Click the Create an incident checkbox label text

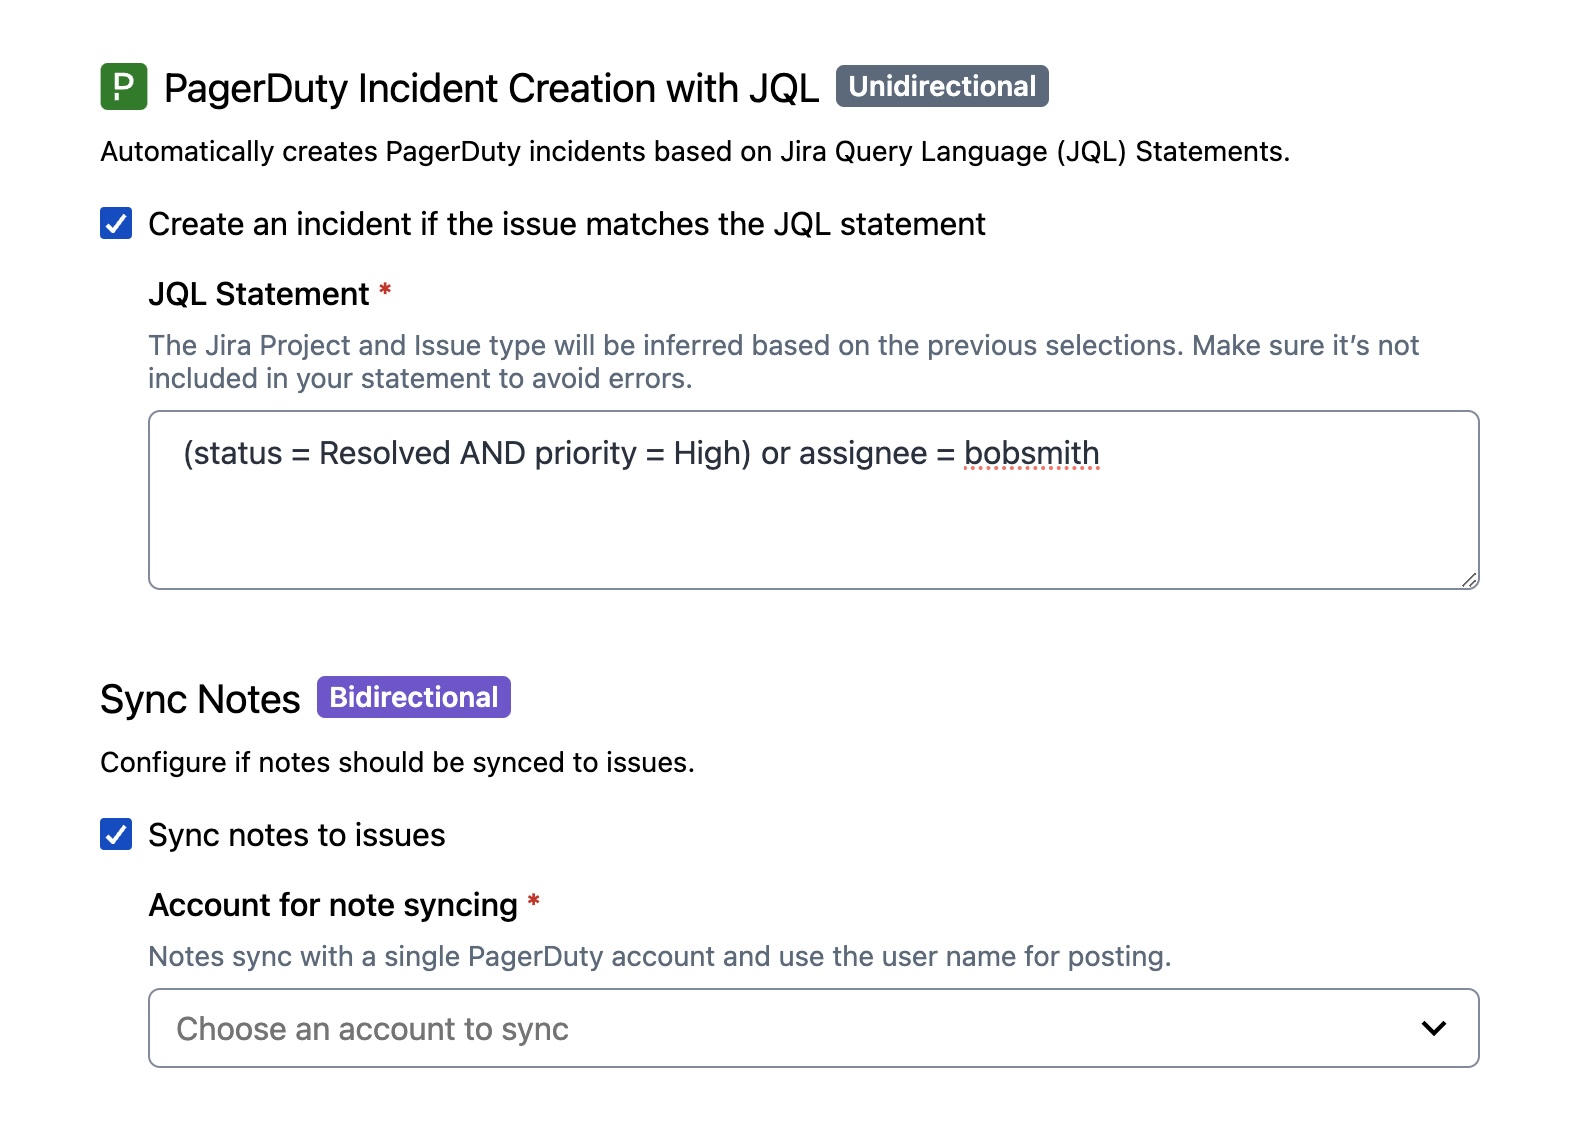[x=566, y=224]
